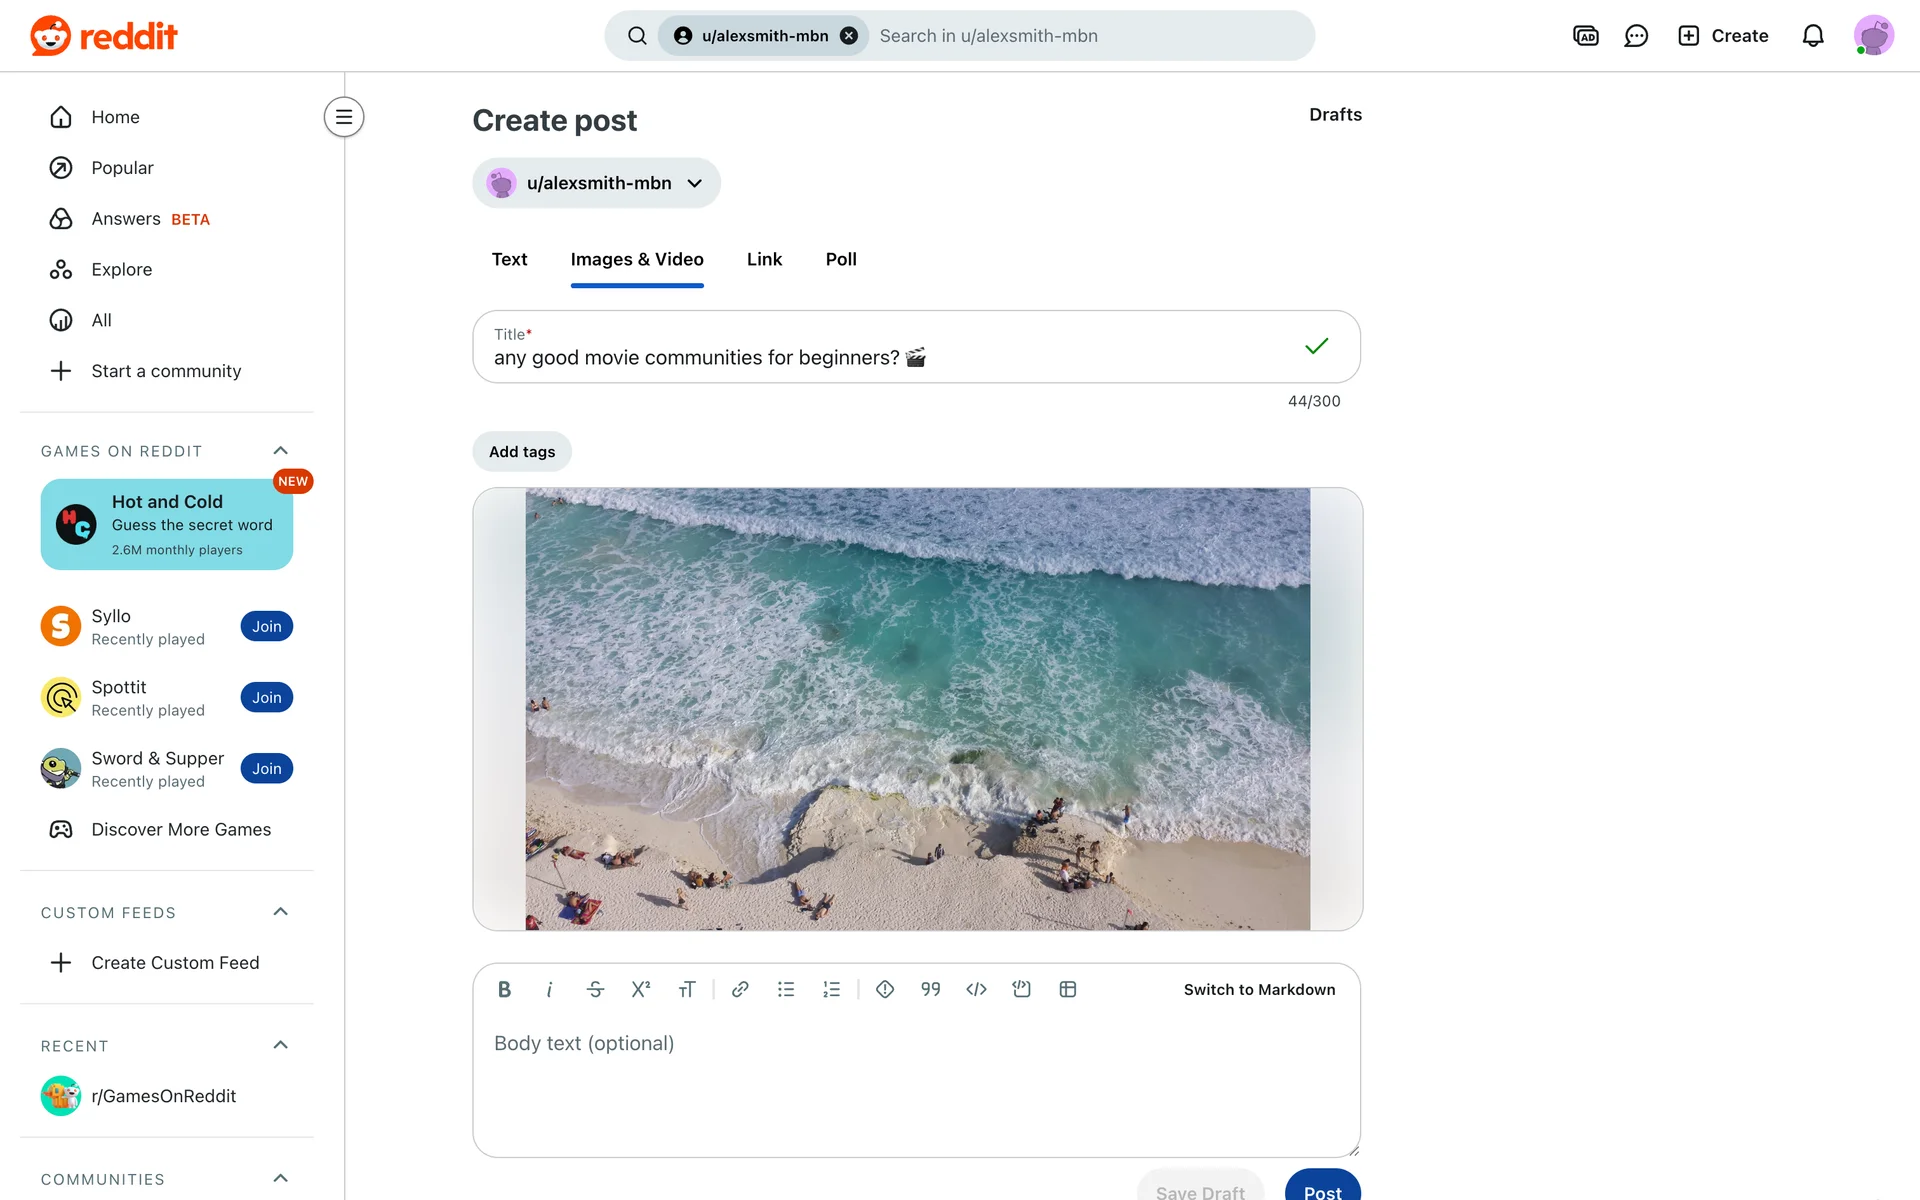Insert a link with the chain icon
Viewport: 1920px width, 1200px height.
point(740,989)
